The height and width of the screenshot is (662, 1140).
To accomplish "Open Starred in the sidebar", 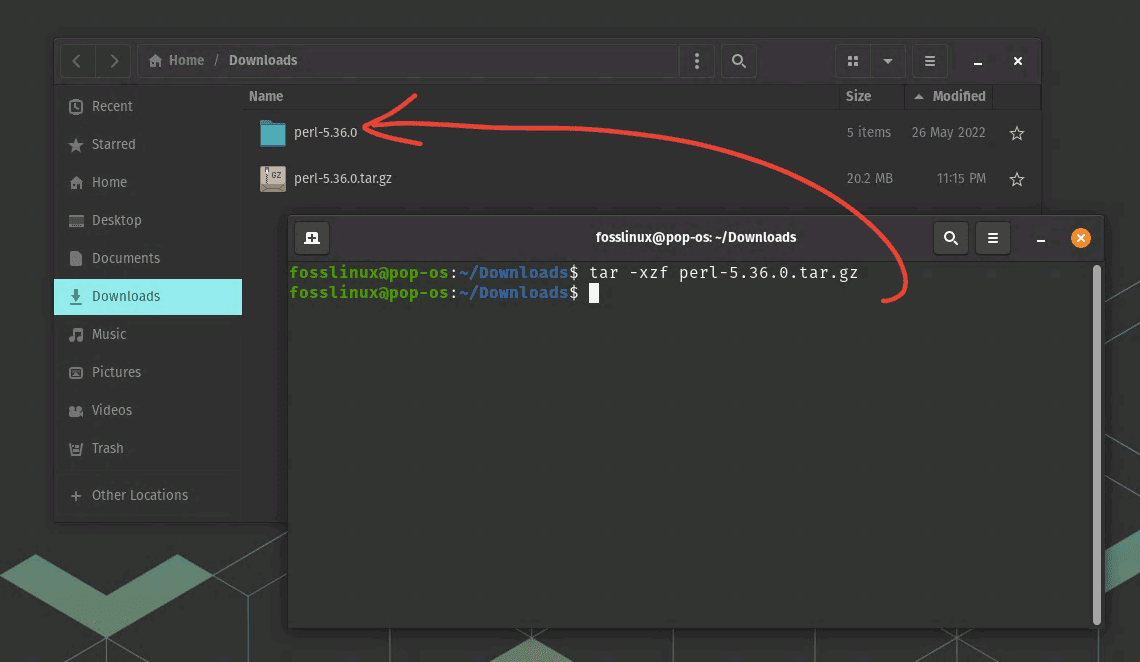I will coord(148,145).
